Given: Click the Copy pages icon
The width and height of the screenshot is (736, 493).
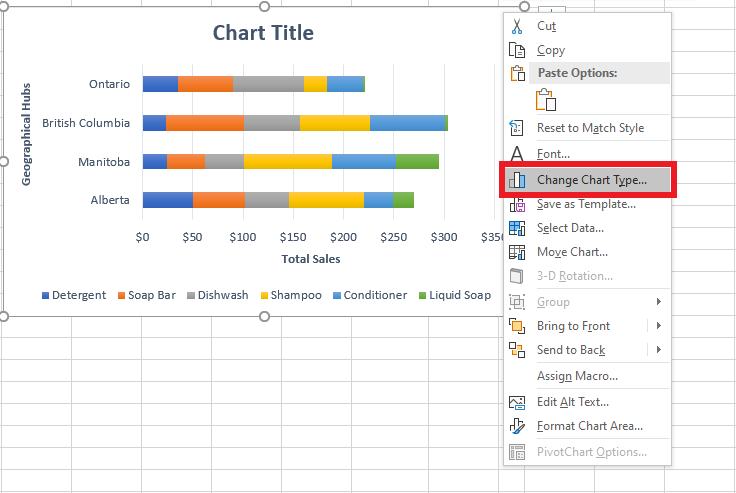Looking at the screenshot, I should tap(517, 50).
